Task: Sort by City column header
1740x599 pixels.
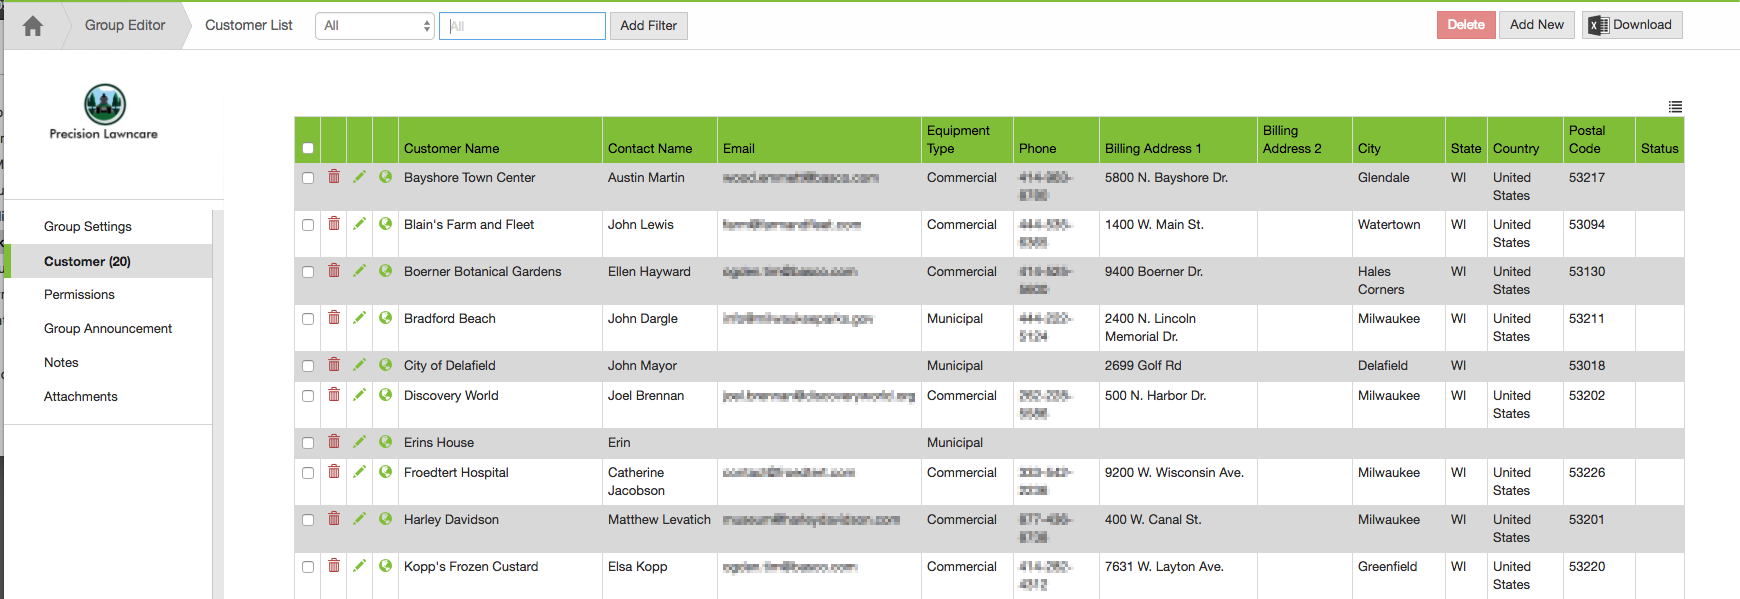Action: pos(1369,148)
